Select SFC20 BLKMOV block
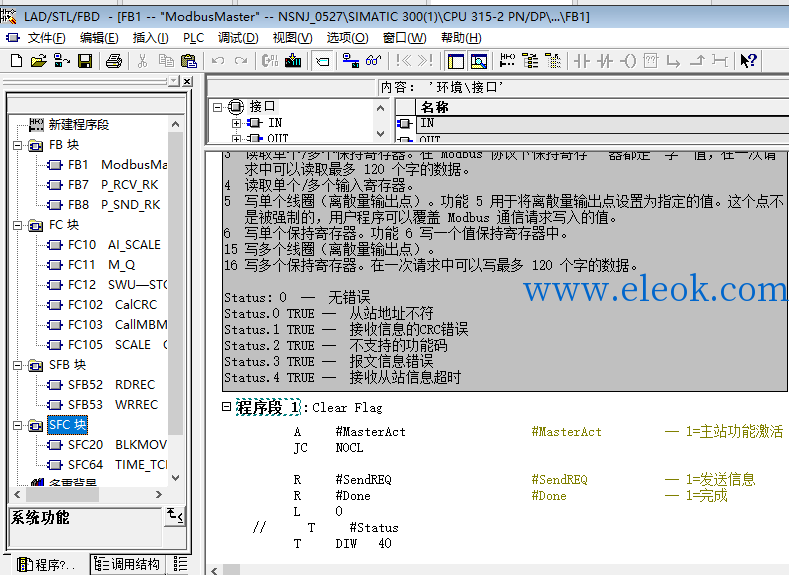This screenshot has height=575, width=789. click(x=107, y=445)
